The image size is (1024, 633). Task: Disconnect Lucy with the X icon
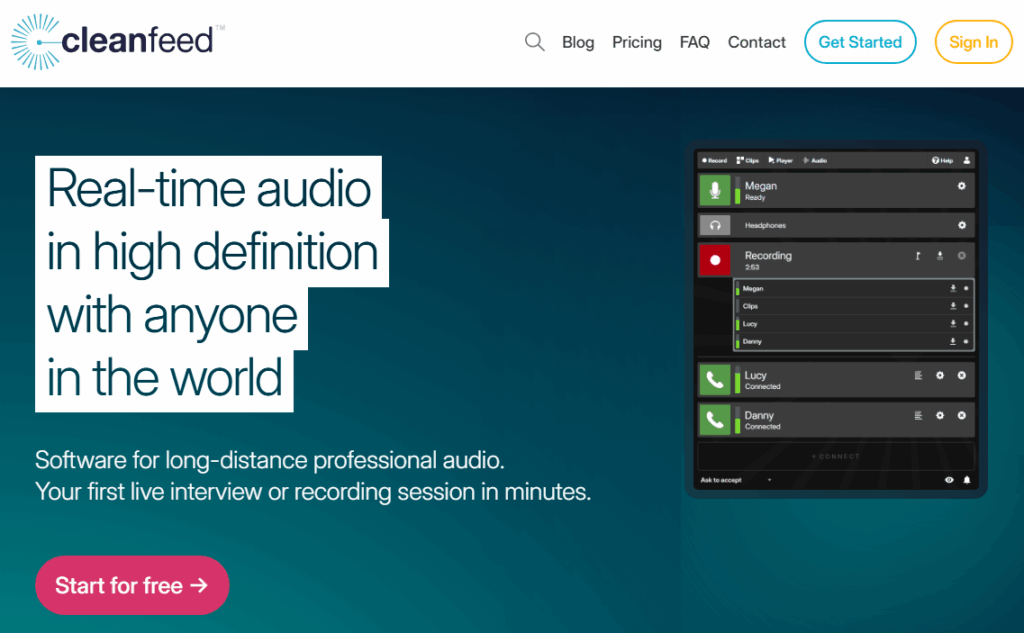tap(961, 376)
